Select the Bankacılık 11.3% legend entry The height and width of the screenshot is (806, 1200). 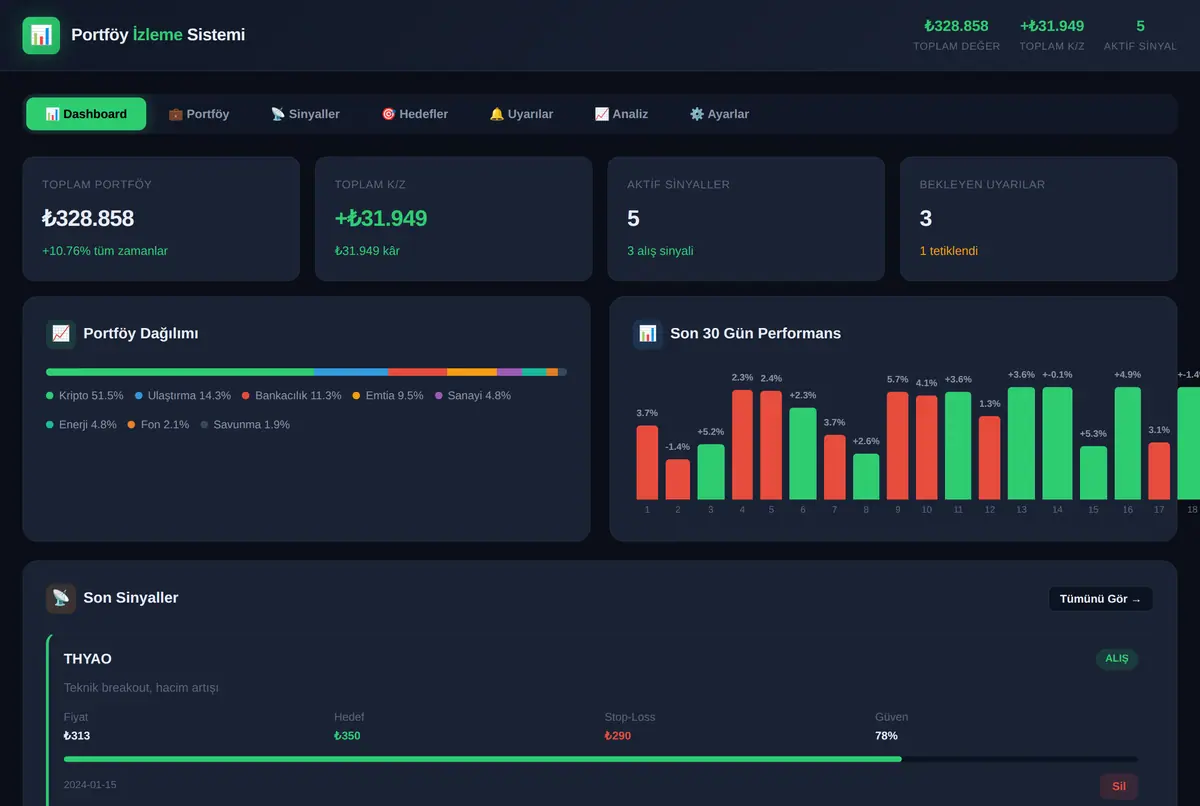pyautogui.click(x=291, y=396)
